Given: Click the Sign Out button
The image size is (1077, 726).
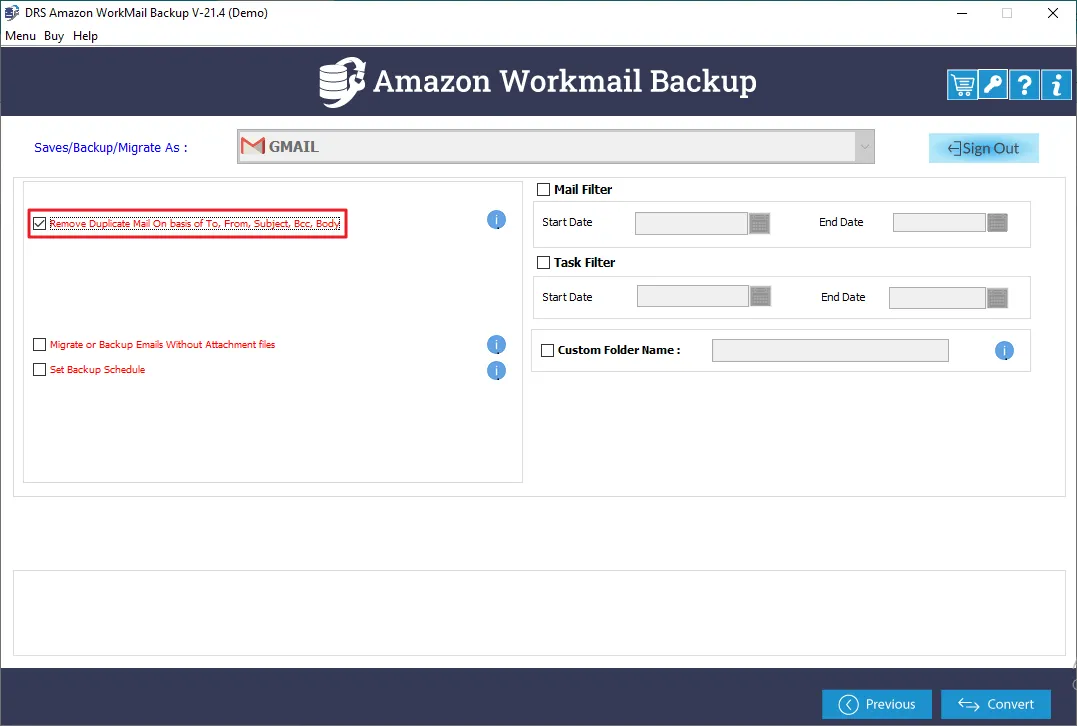Looking at the screenshot, I should pos(984,148).
